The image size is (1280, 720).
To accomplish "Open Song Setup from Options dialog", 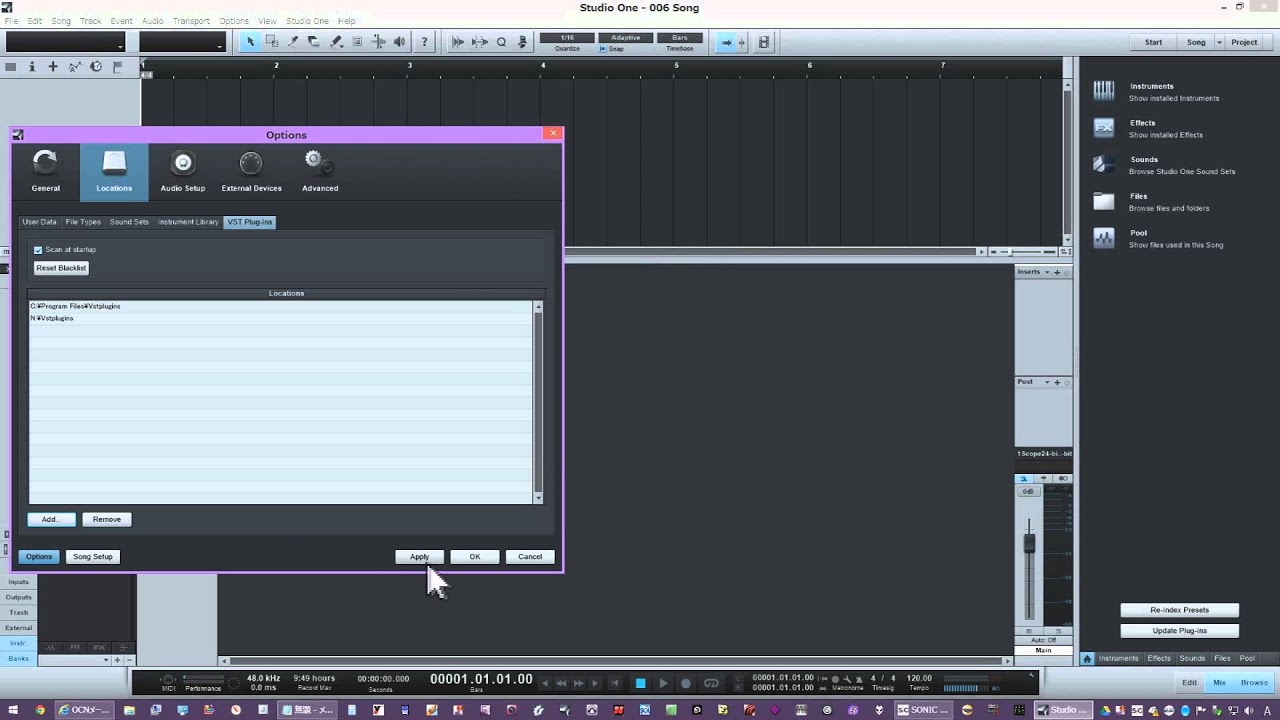I will (x=93, y=557).
